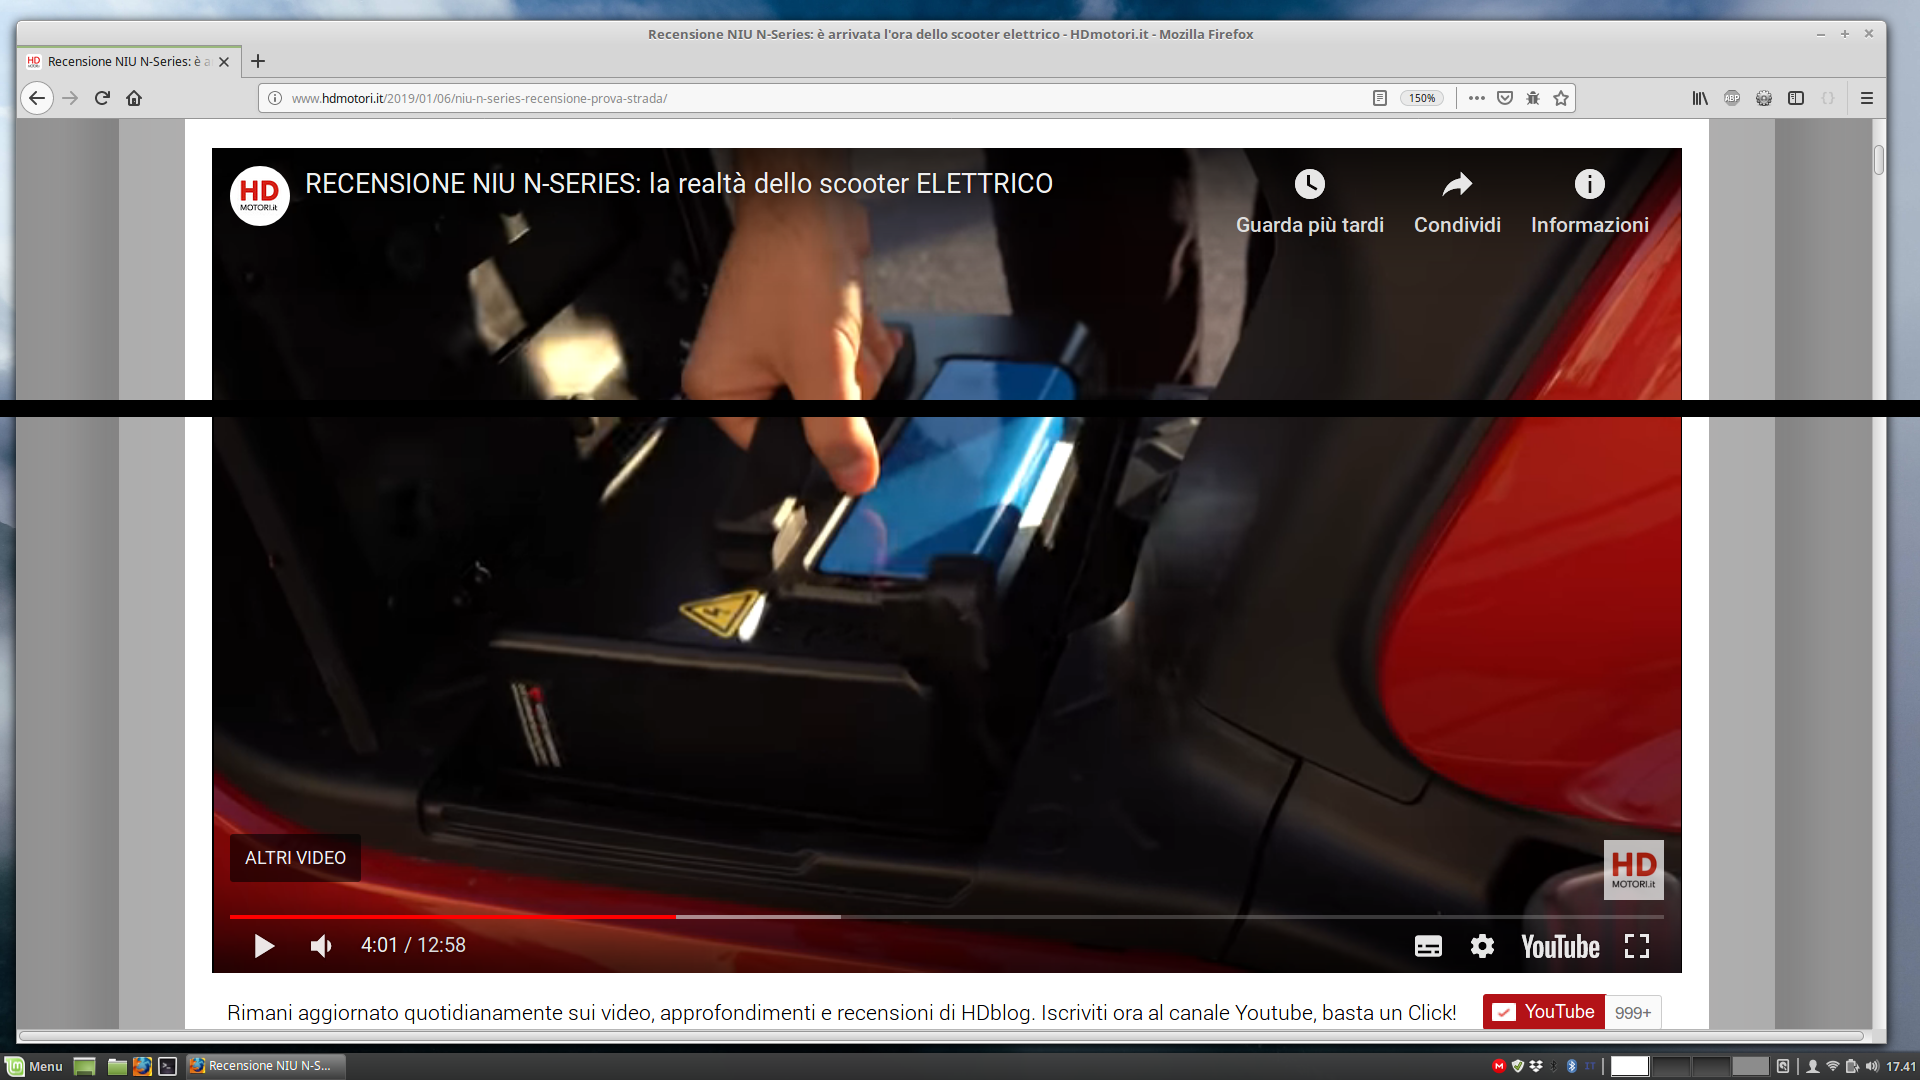Toggle video subtitles on
1920x1080 pixels.
pos(1428,946)
